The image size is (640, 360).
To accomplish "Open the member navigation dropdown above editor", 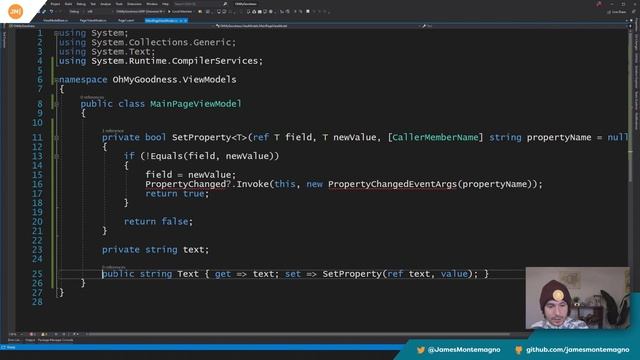I will pos(524,26).
